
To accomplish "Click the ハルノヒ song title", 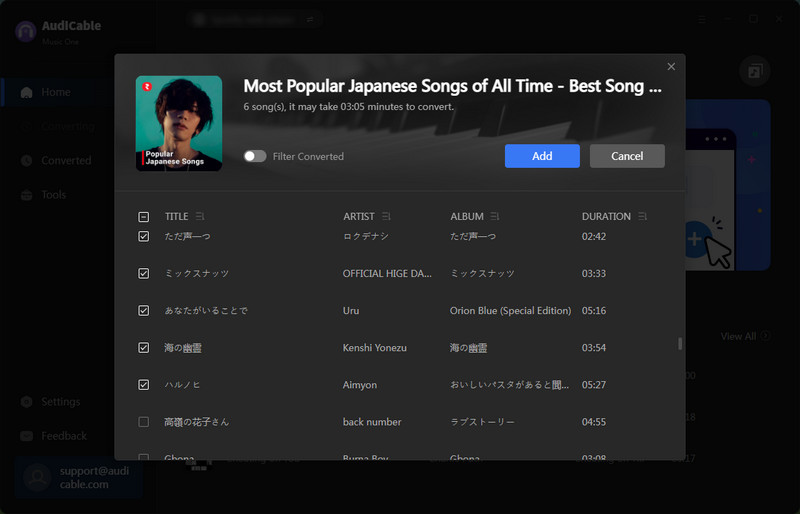I will click(x=182, y=385).
